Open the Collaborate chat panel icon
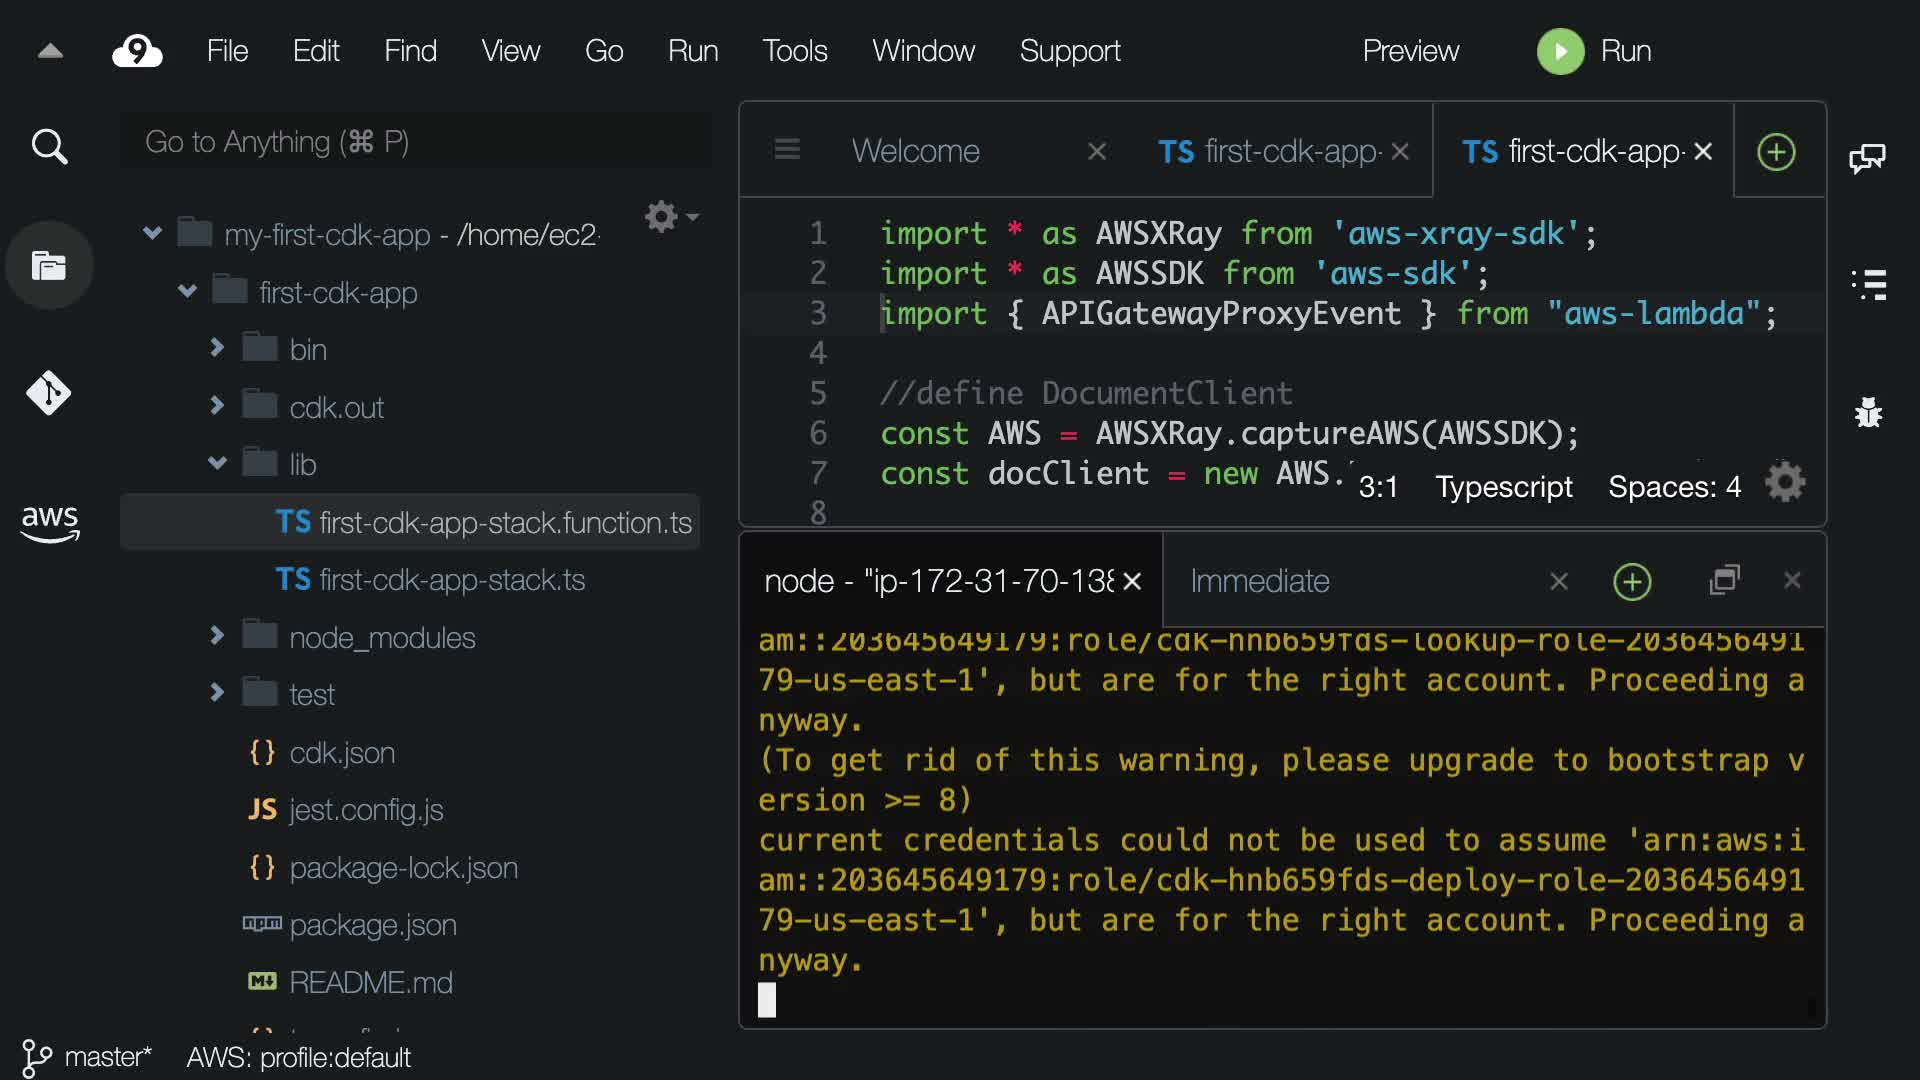The width and height of the screenshot is (1920, 1080). [x=1867, y=158]
